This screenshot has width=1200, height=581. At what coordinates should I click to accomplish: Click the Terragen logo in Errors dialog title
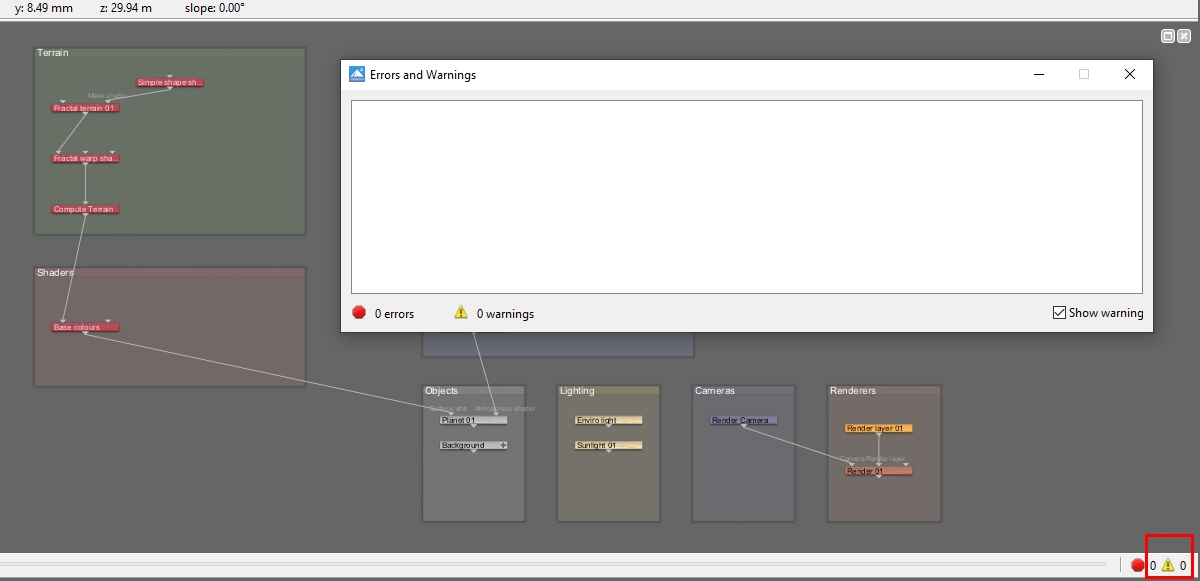357,74
